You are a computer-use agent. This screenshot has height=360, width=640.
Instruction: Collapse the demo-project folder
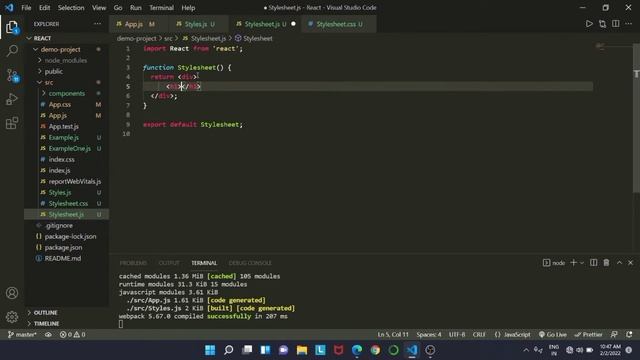pos(67,49)
